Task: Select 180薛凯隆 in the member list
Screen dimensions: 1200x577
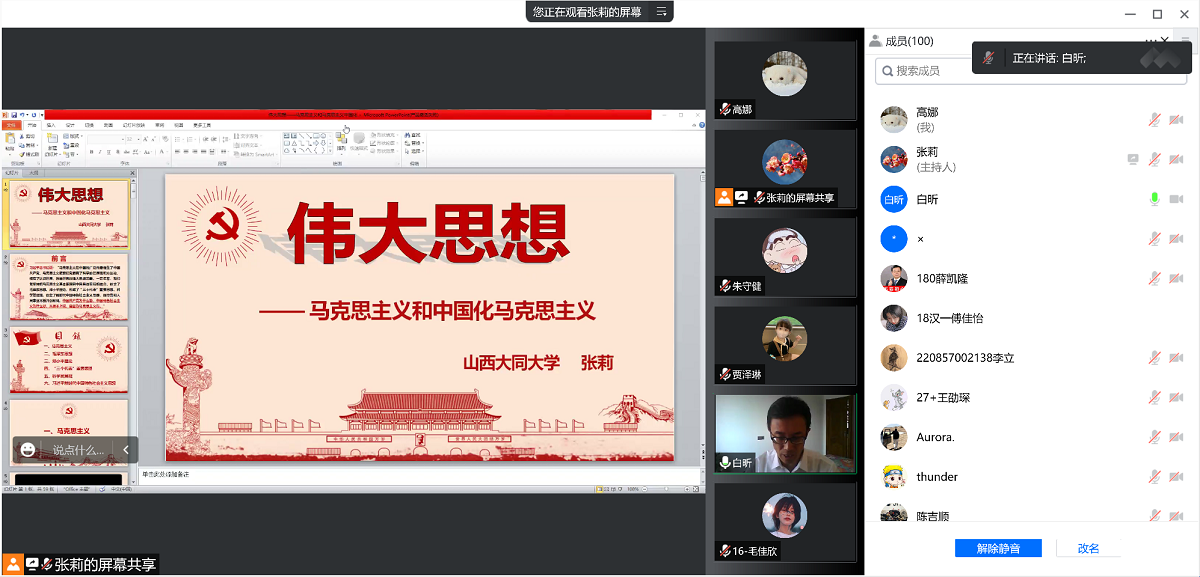Action: pos(942,278)
